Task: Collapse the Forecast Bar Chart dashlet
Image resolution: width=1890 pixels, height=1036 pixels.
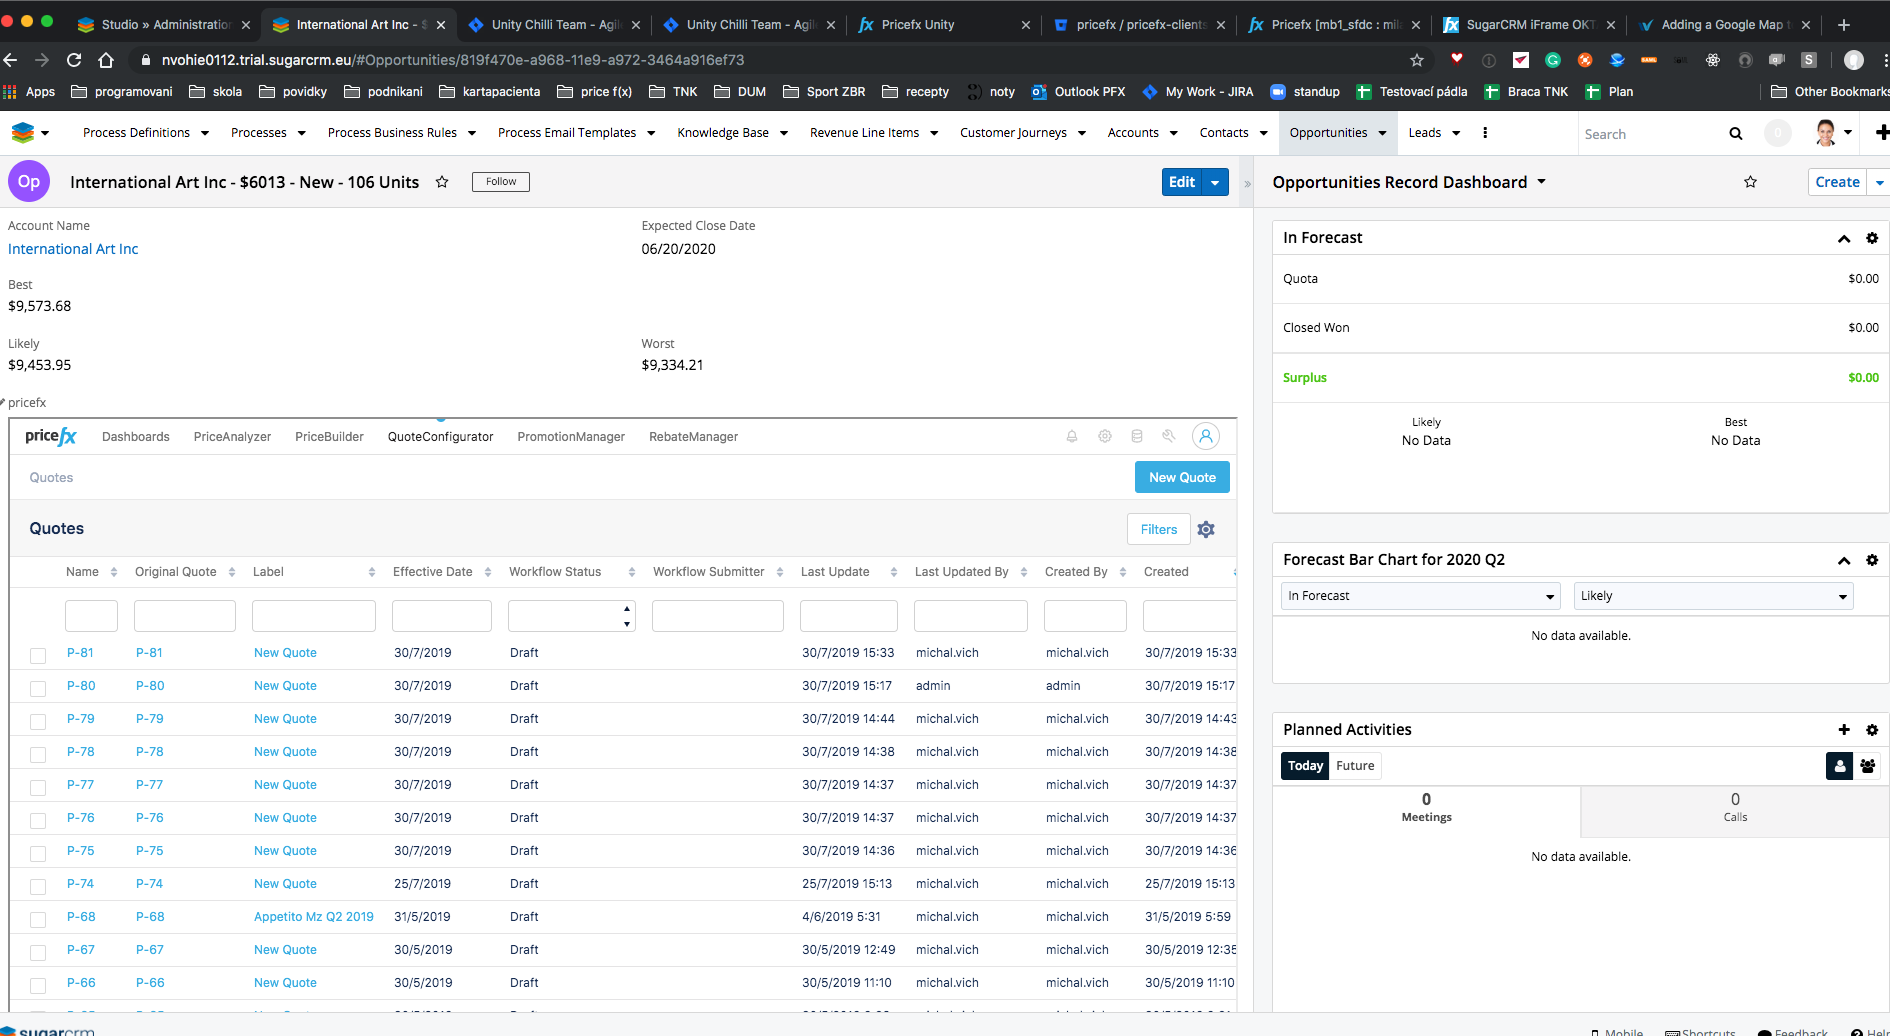Action: (x=1843, y=560)
